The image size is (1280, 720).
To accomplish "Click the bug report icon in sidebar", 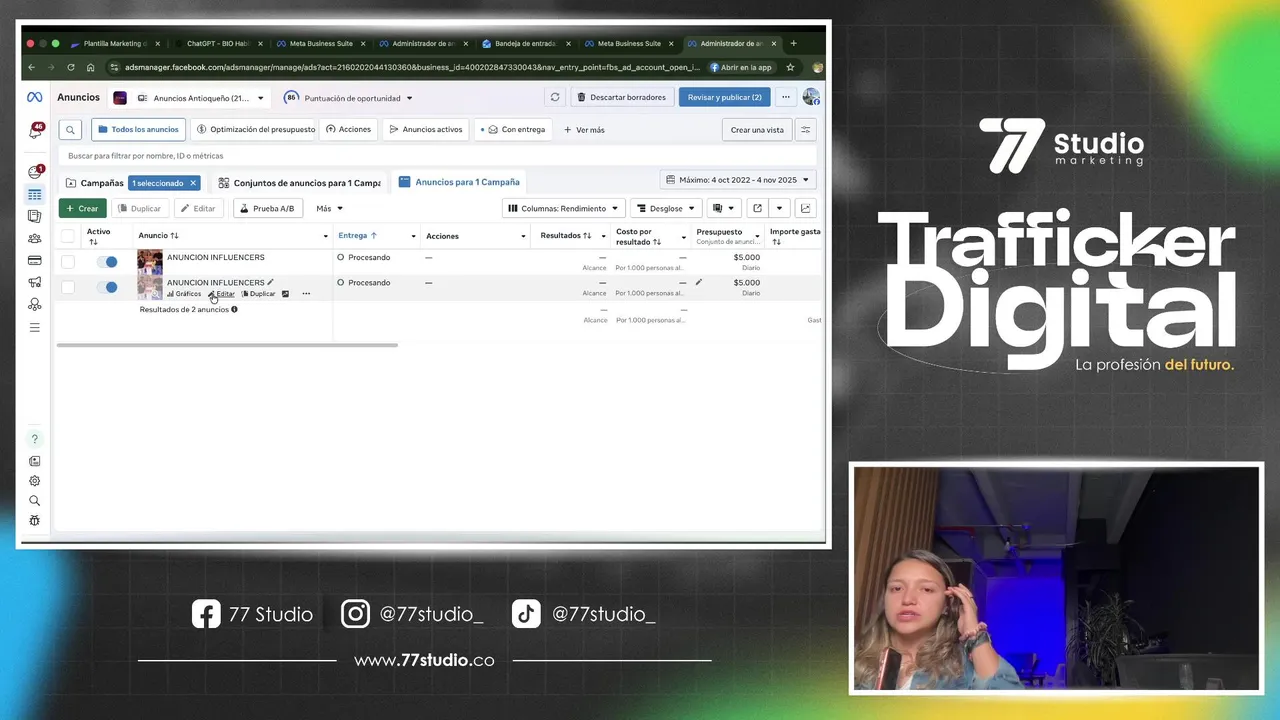I will [35, 521].
